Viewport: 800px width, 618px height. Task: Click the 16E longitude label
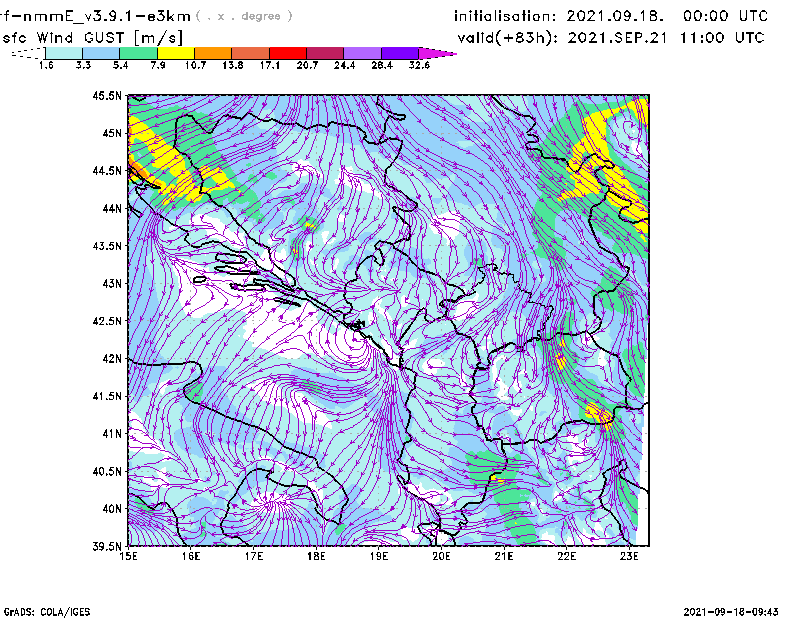(191, 556)
